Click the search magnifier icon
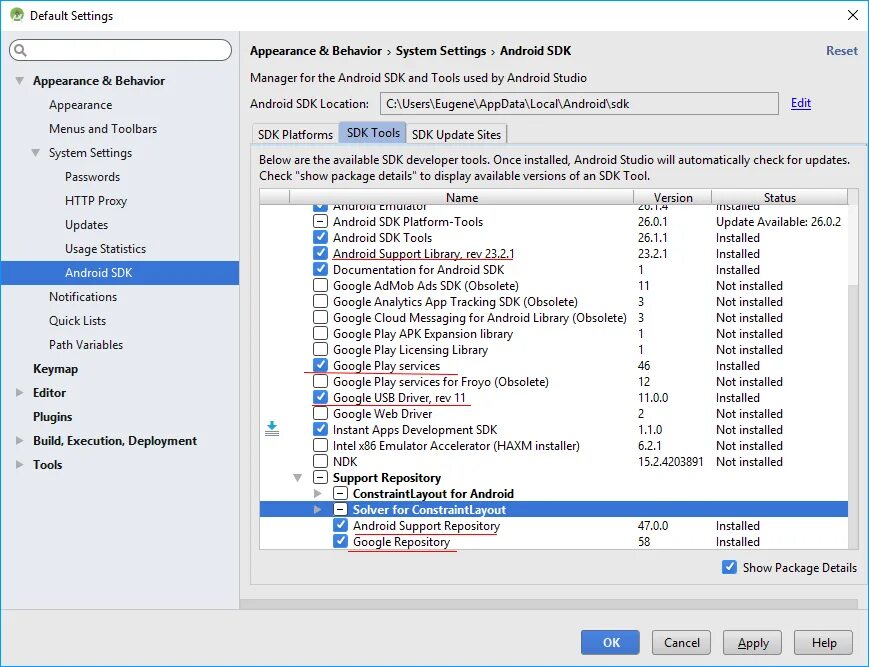 21,50
